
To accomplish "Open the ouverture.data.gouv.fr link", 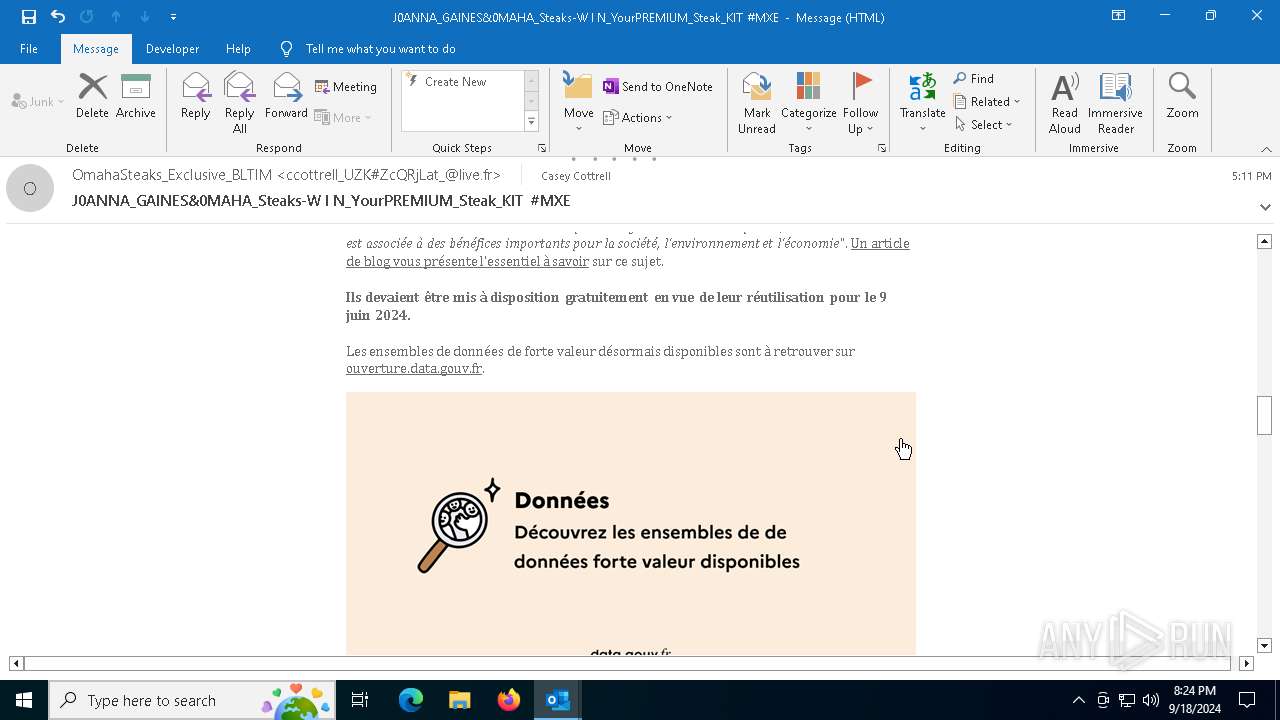I will 414,368.
